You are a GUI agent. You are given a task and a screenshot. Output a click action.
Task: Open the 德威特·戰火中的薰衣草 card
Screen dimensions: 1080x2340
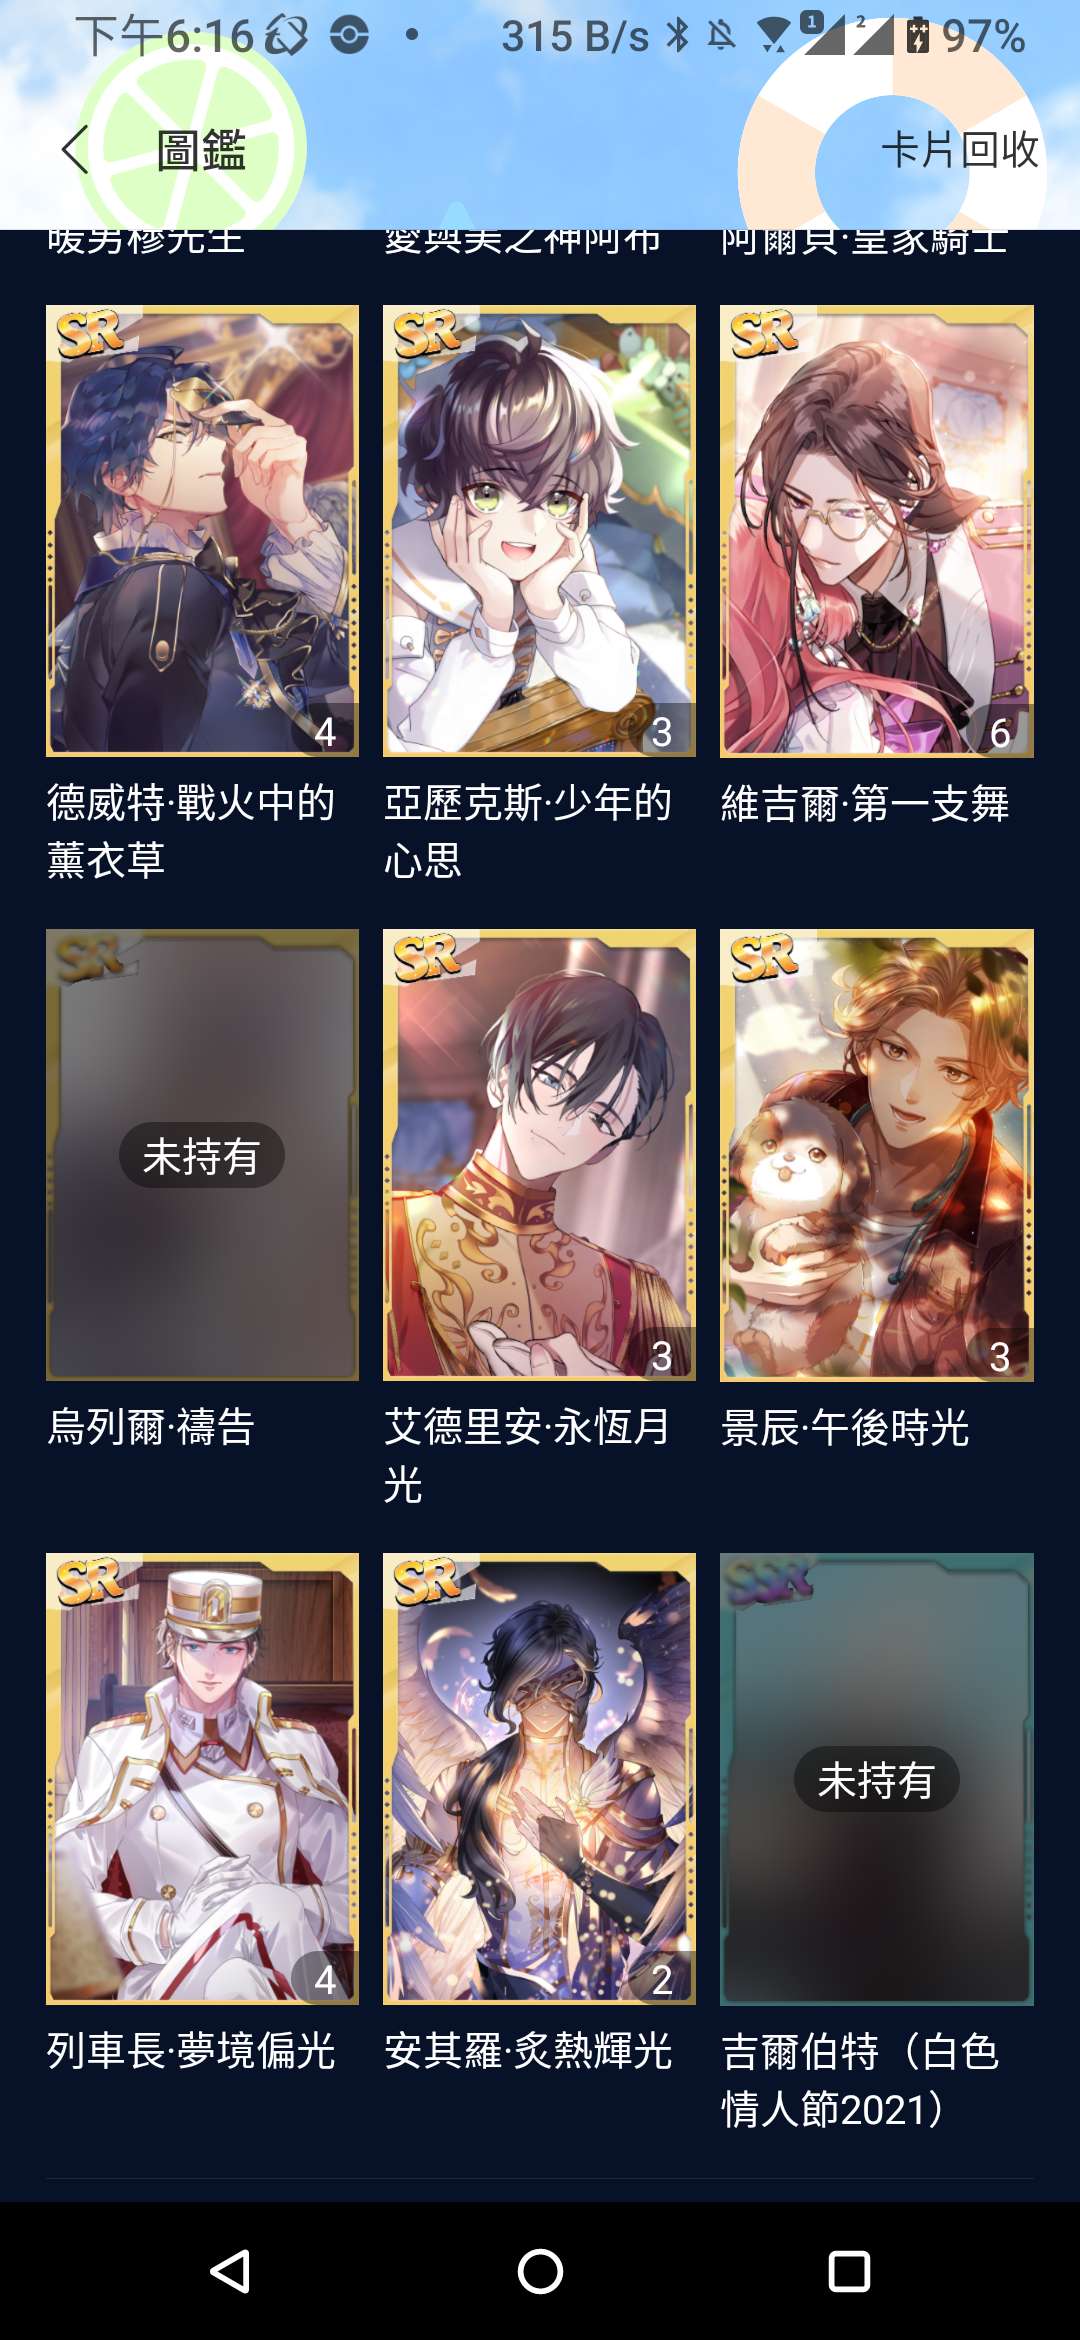coord(202,531)
